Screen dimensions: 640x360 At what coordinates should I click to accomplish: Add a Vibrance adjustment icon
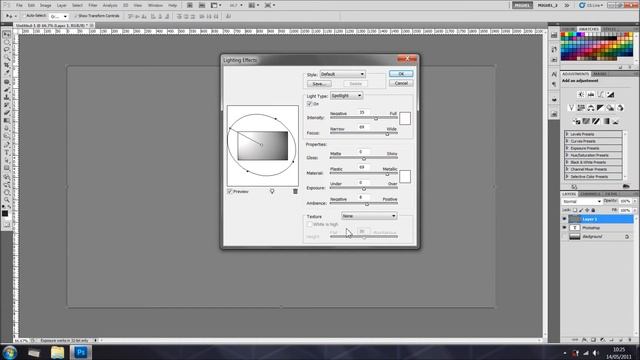point(571,108)
